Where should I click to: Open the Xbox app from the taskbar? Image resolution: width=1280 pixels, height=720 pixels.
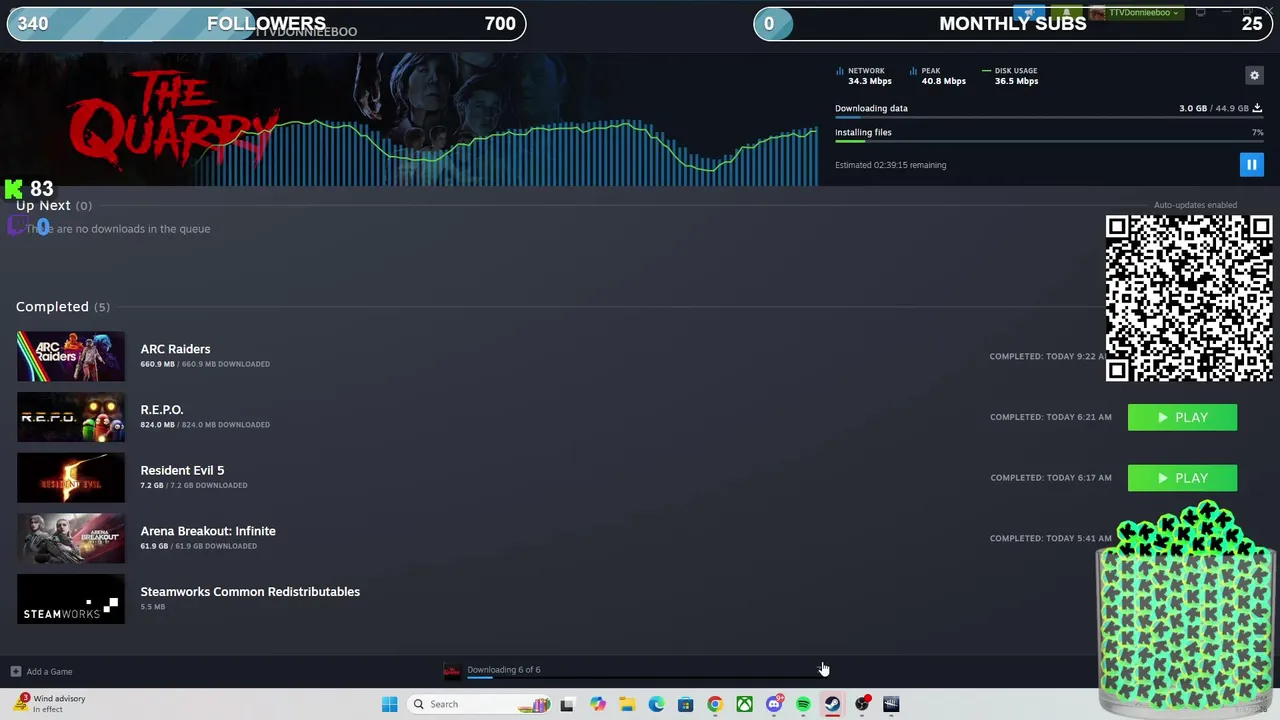pyautogui.click(x=744, y=704)
